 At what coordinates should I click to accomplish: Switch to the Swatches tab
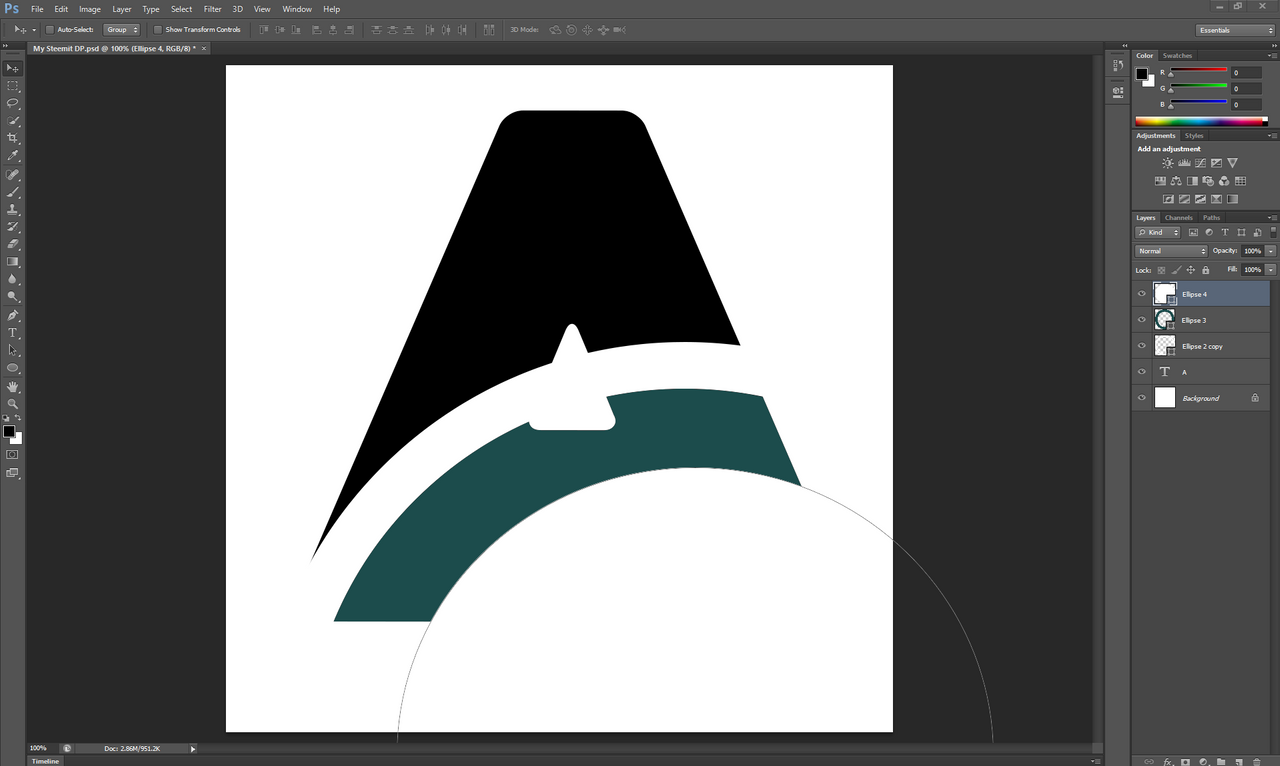pyautogui.click(x=1178, y=56)
